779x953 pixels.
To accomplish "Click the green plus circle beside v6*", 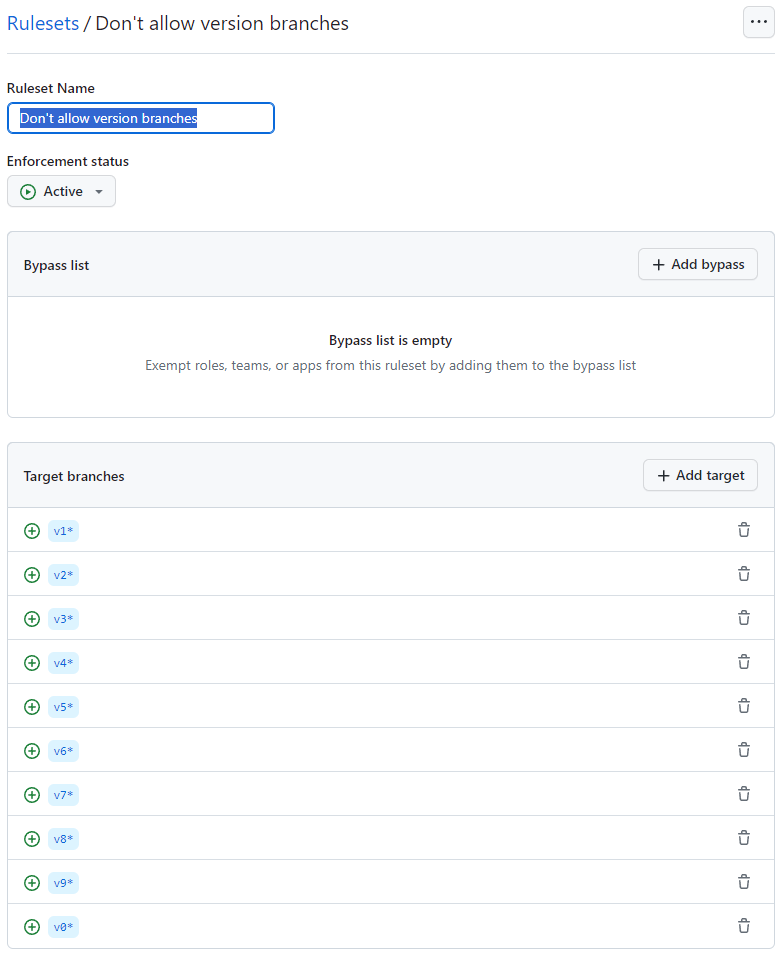I will click(32, 751).
